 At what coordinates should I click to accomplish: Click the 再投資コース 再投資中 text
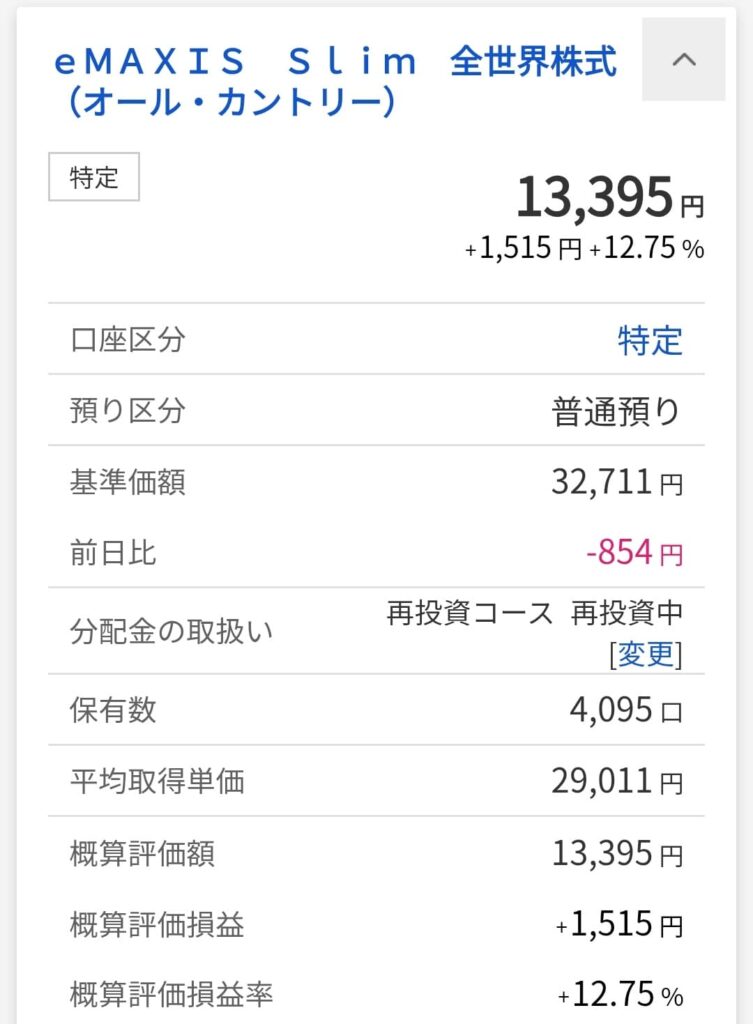535,613
